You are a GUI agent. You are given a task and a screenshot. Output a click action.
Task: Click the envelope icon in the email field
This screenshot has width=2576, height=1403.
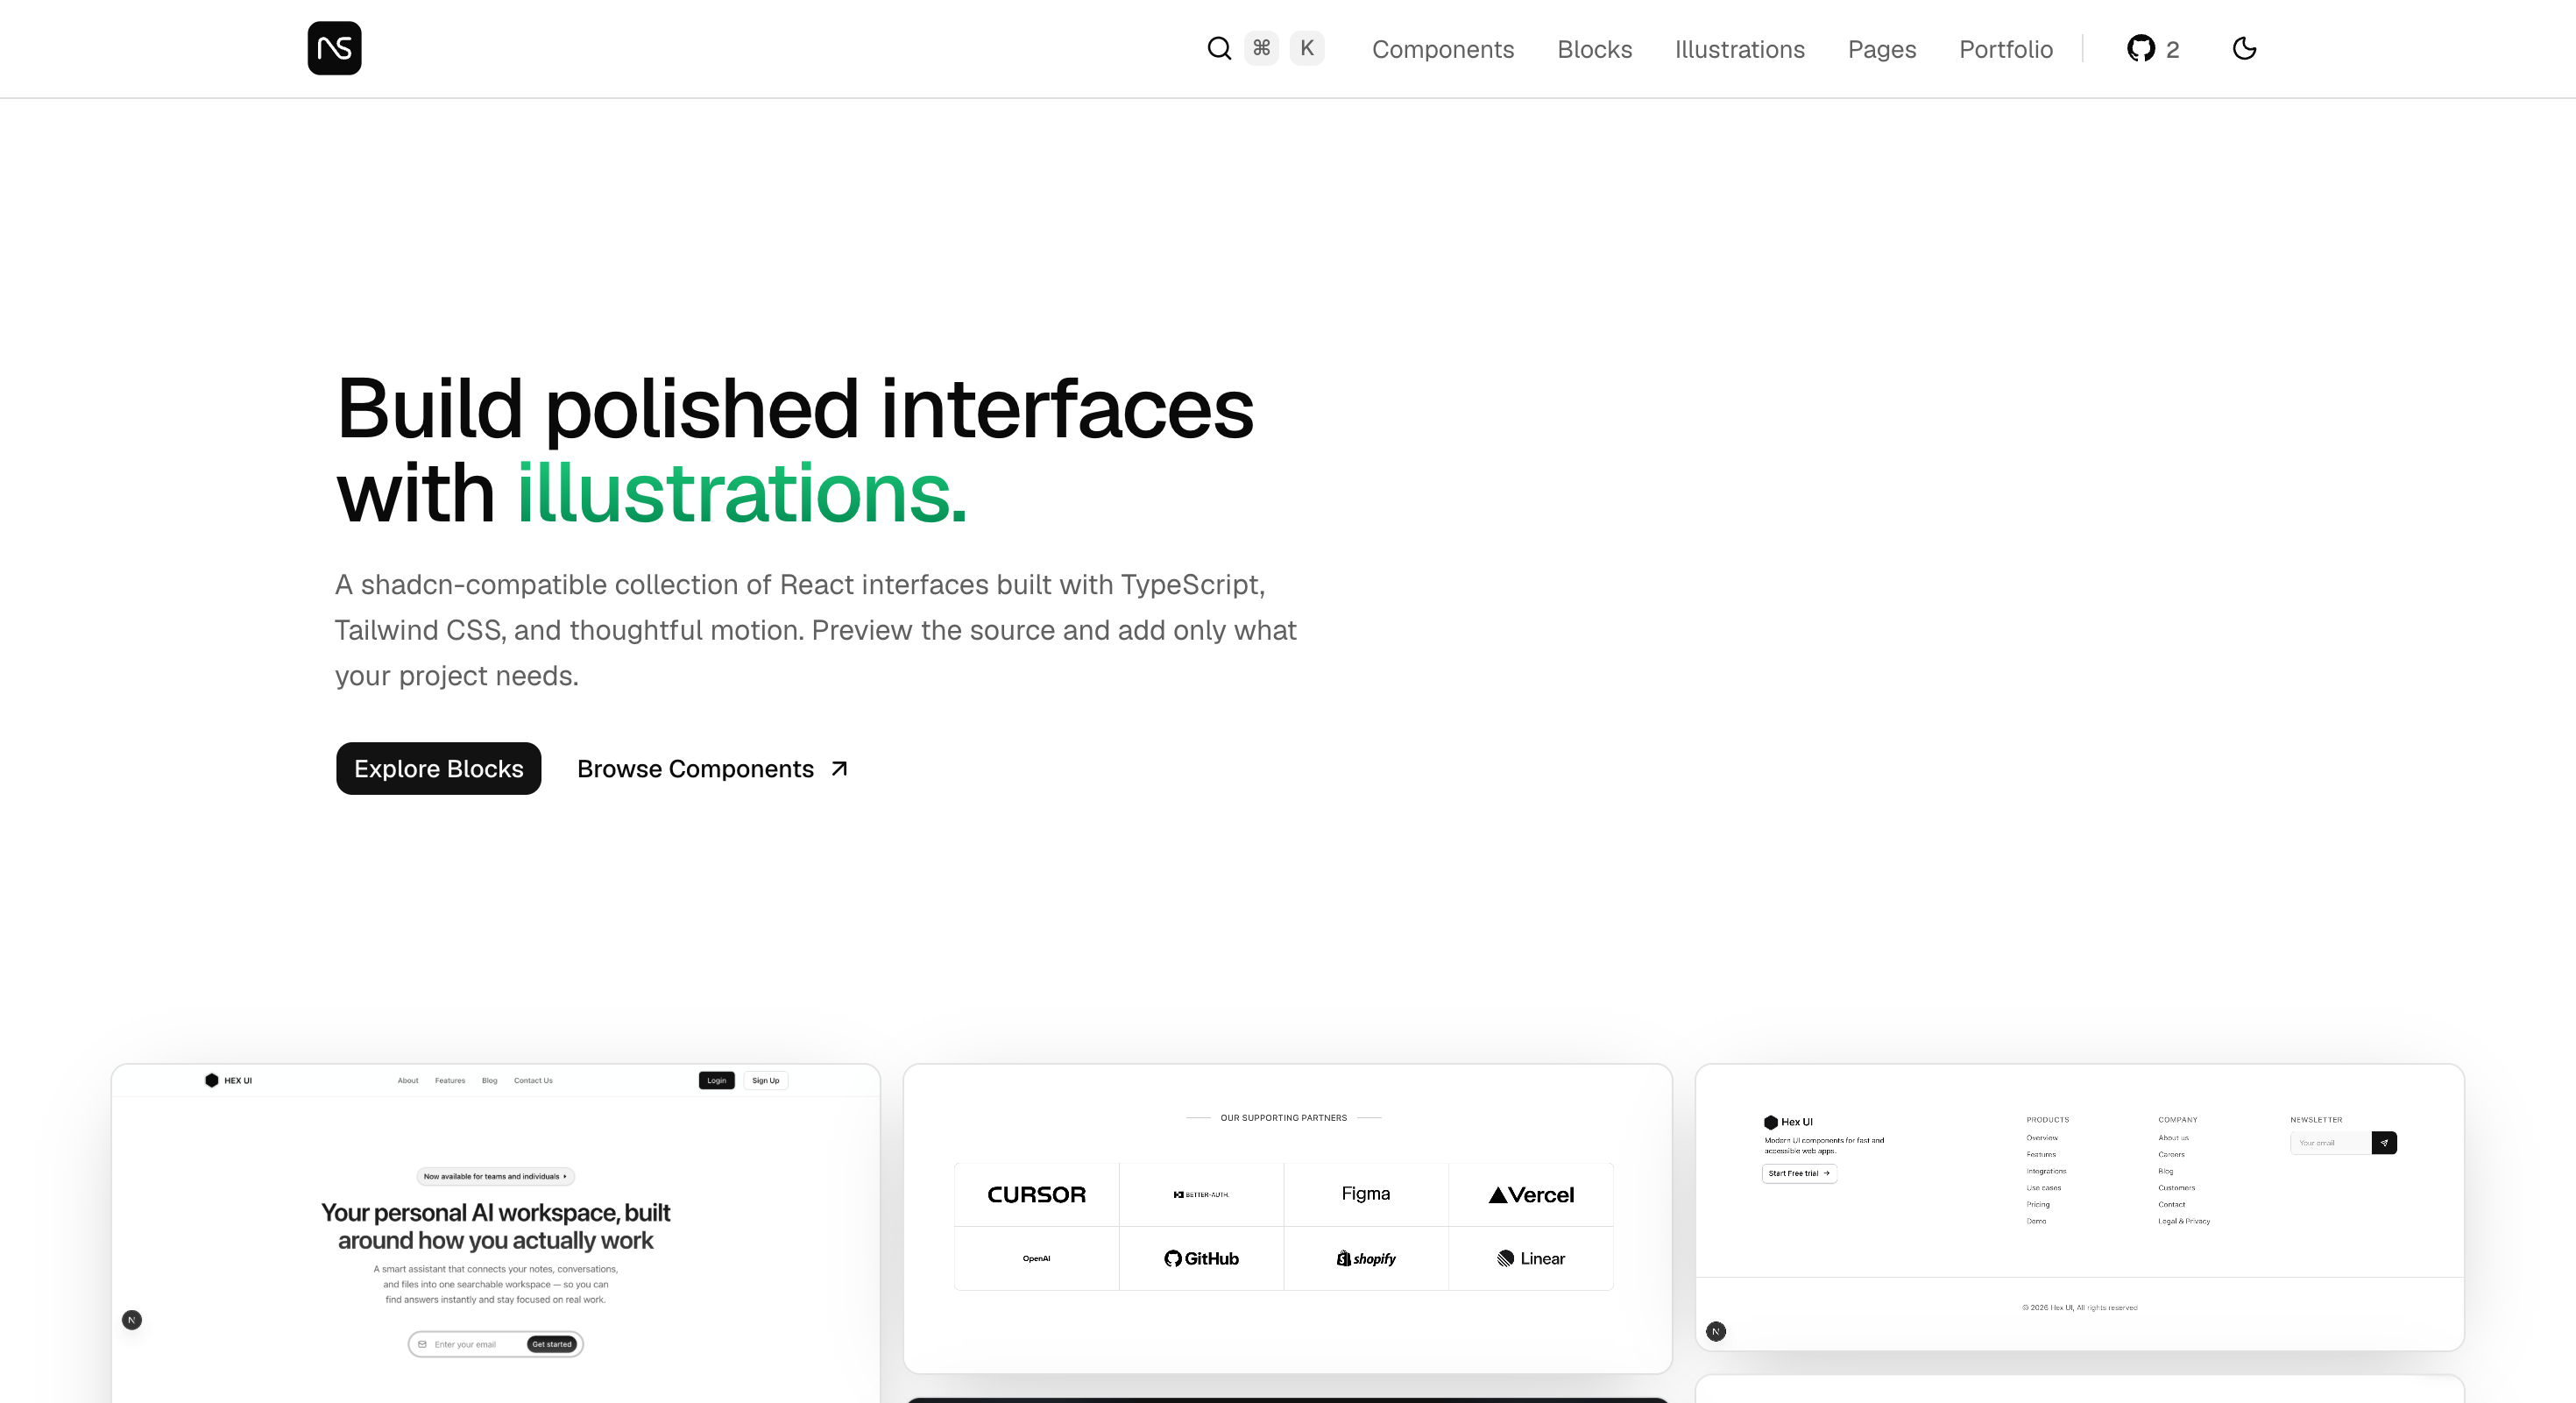click(422, 1344)
